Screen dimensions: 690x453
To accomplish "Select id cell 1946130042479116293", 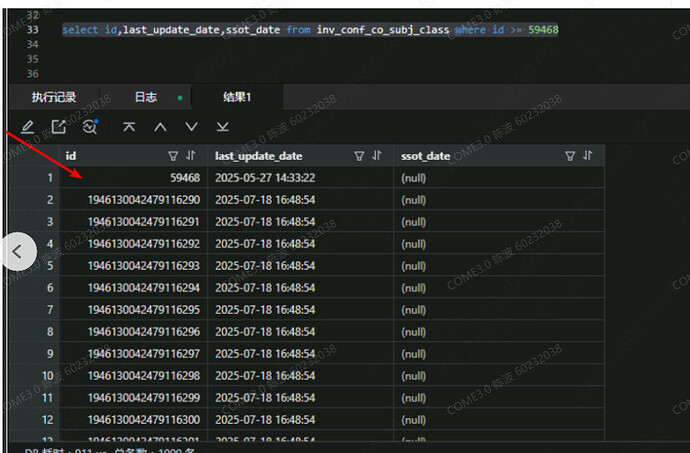I will (x=133, y=266).
